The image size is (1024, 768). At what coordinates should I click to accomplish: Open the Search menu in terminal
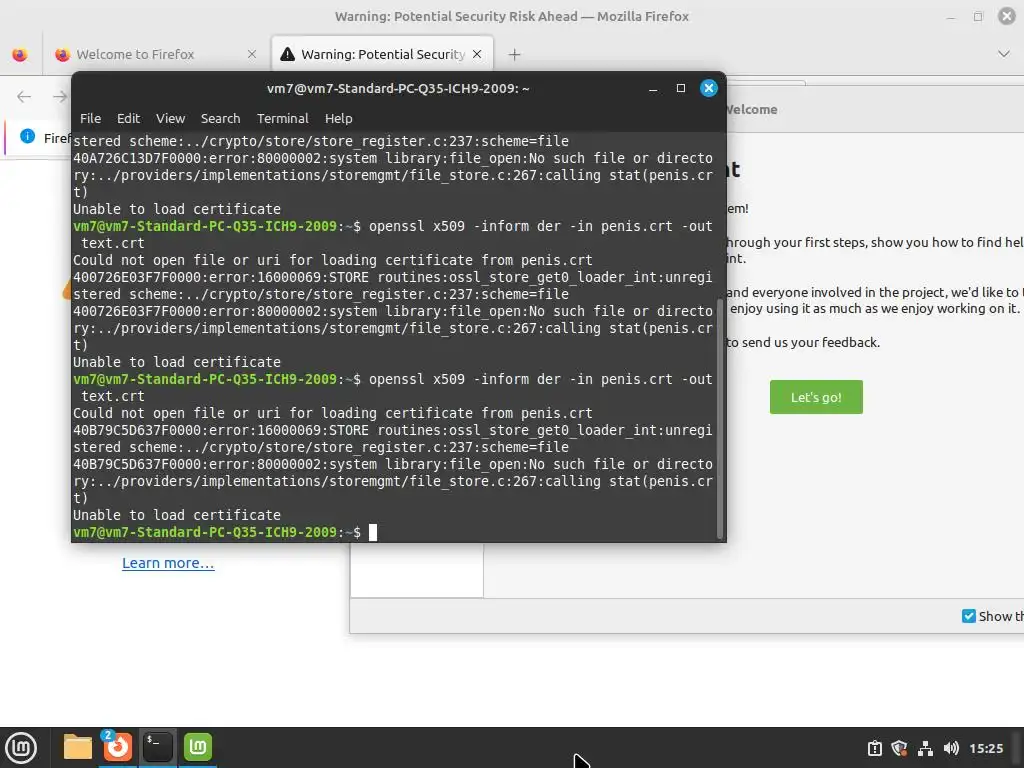[220, 118]
